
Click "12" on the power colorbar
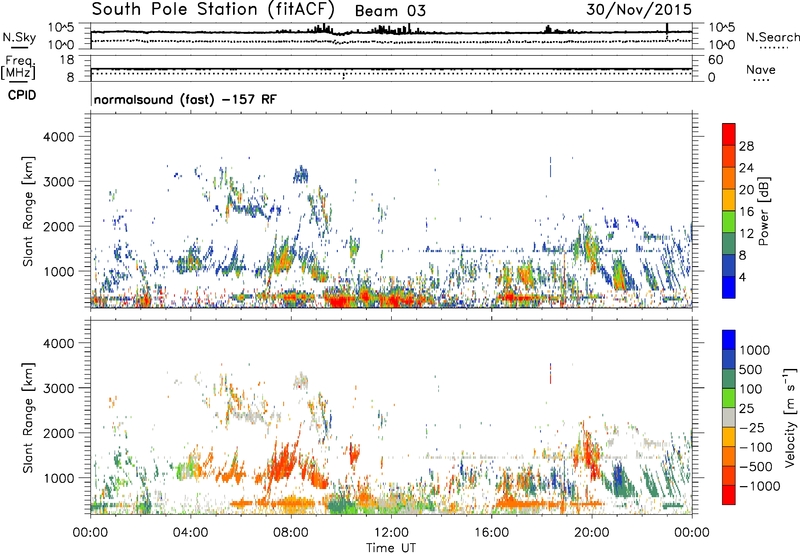746,234
